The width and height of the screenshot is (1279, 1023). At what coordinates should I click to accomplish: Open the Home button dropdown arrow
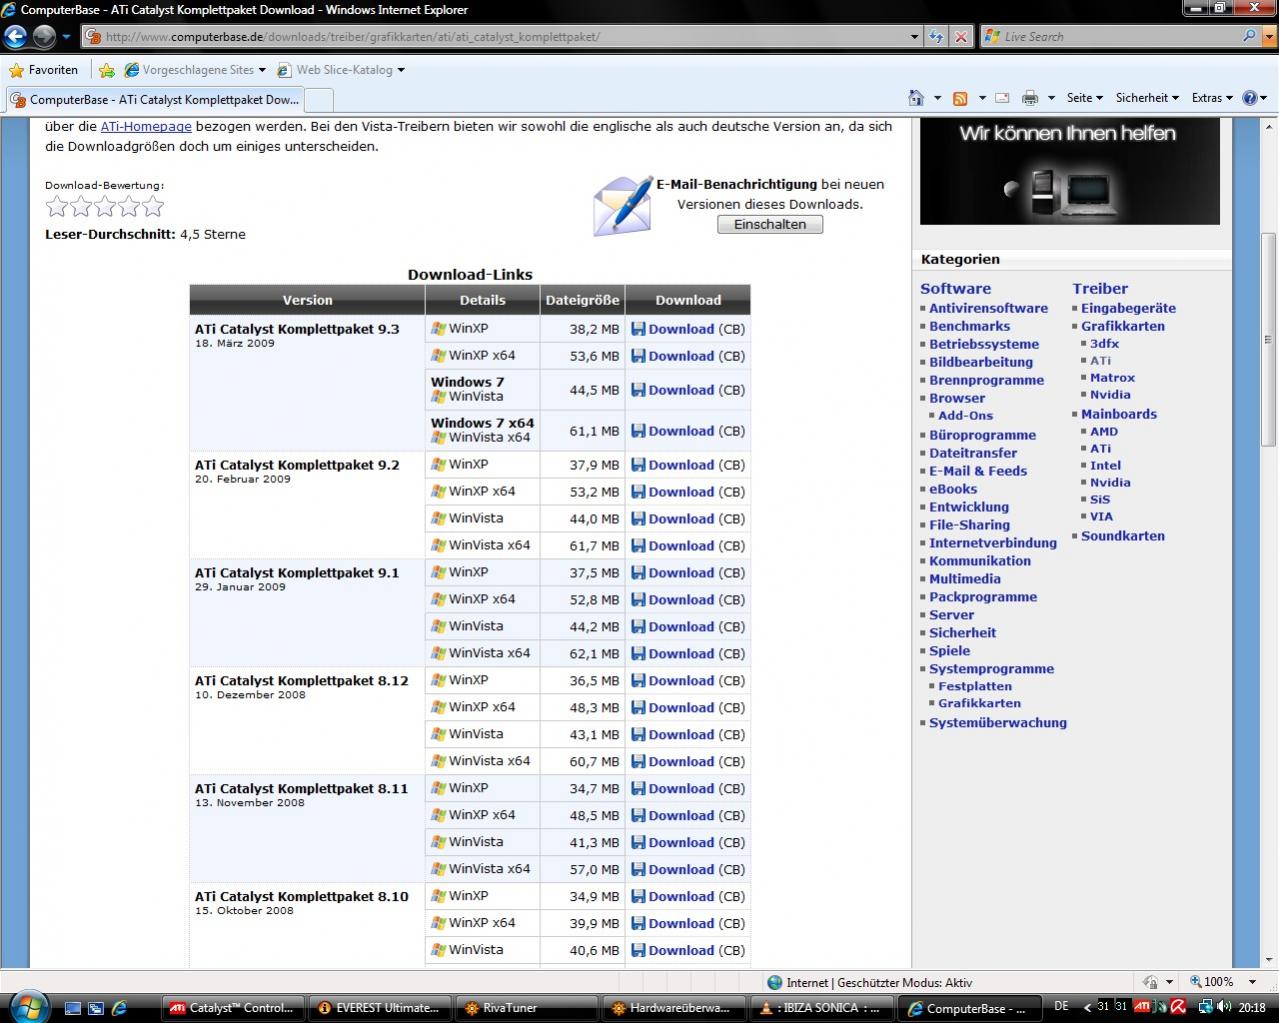(x=937, y=98)
